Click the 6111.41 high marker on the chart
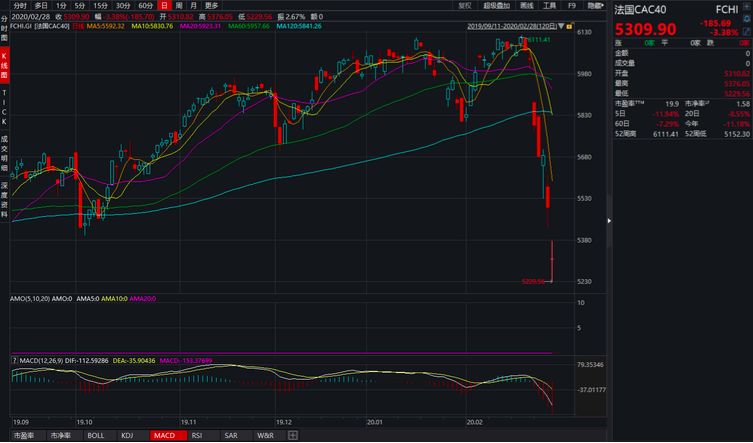The width and height of the screenshot is (753, 443). coord(539,40)
